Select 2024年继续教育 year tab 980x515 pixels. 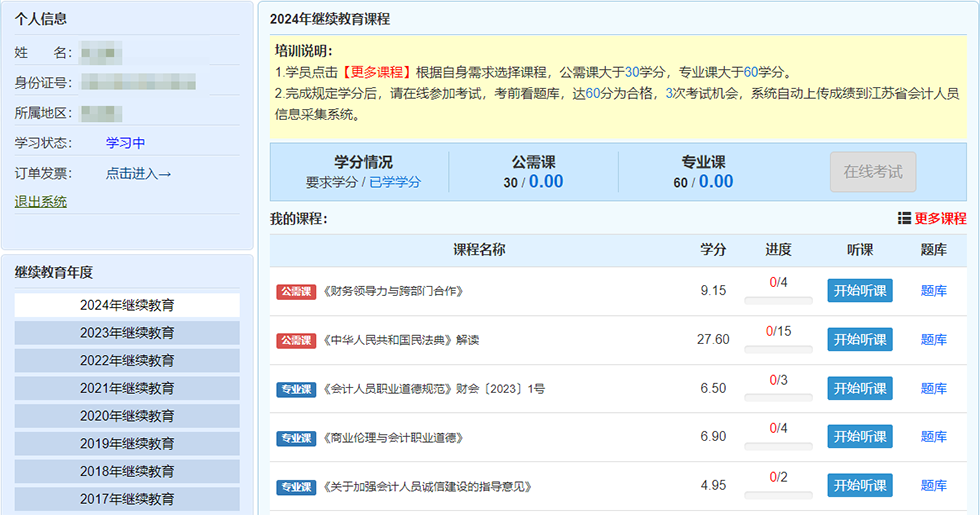coord(127,305)
